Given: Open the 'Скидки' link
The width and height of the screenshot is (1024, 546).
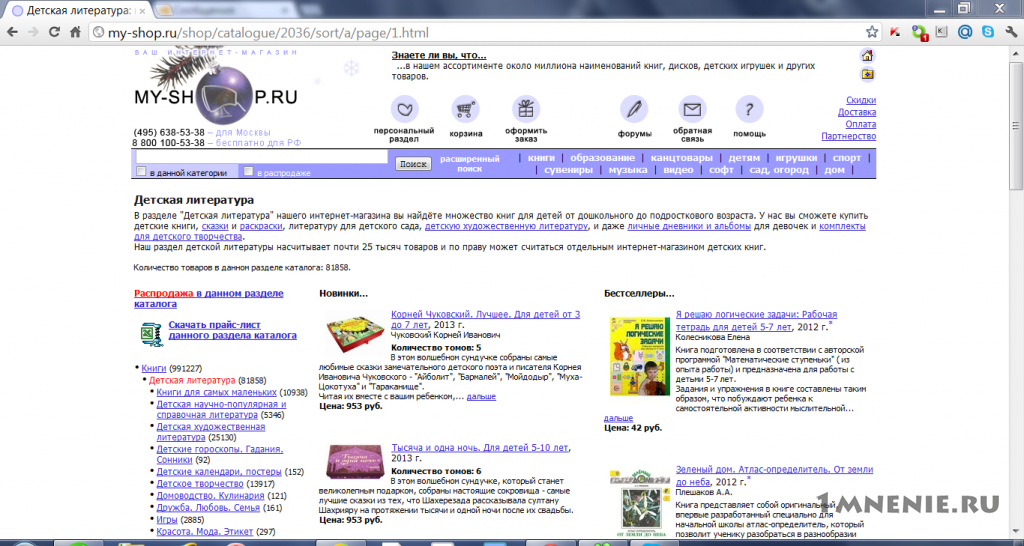Looking at the screenshot, I should (861, 101).
